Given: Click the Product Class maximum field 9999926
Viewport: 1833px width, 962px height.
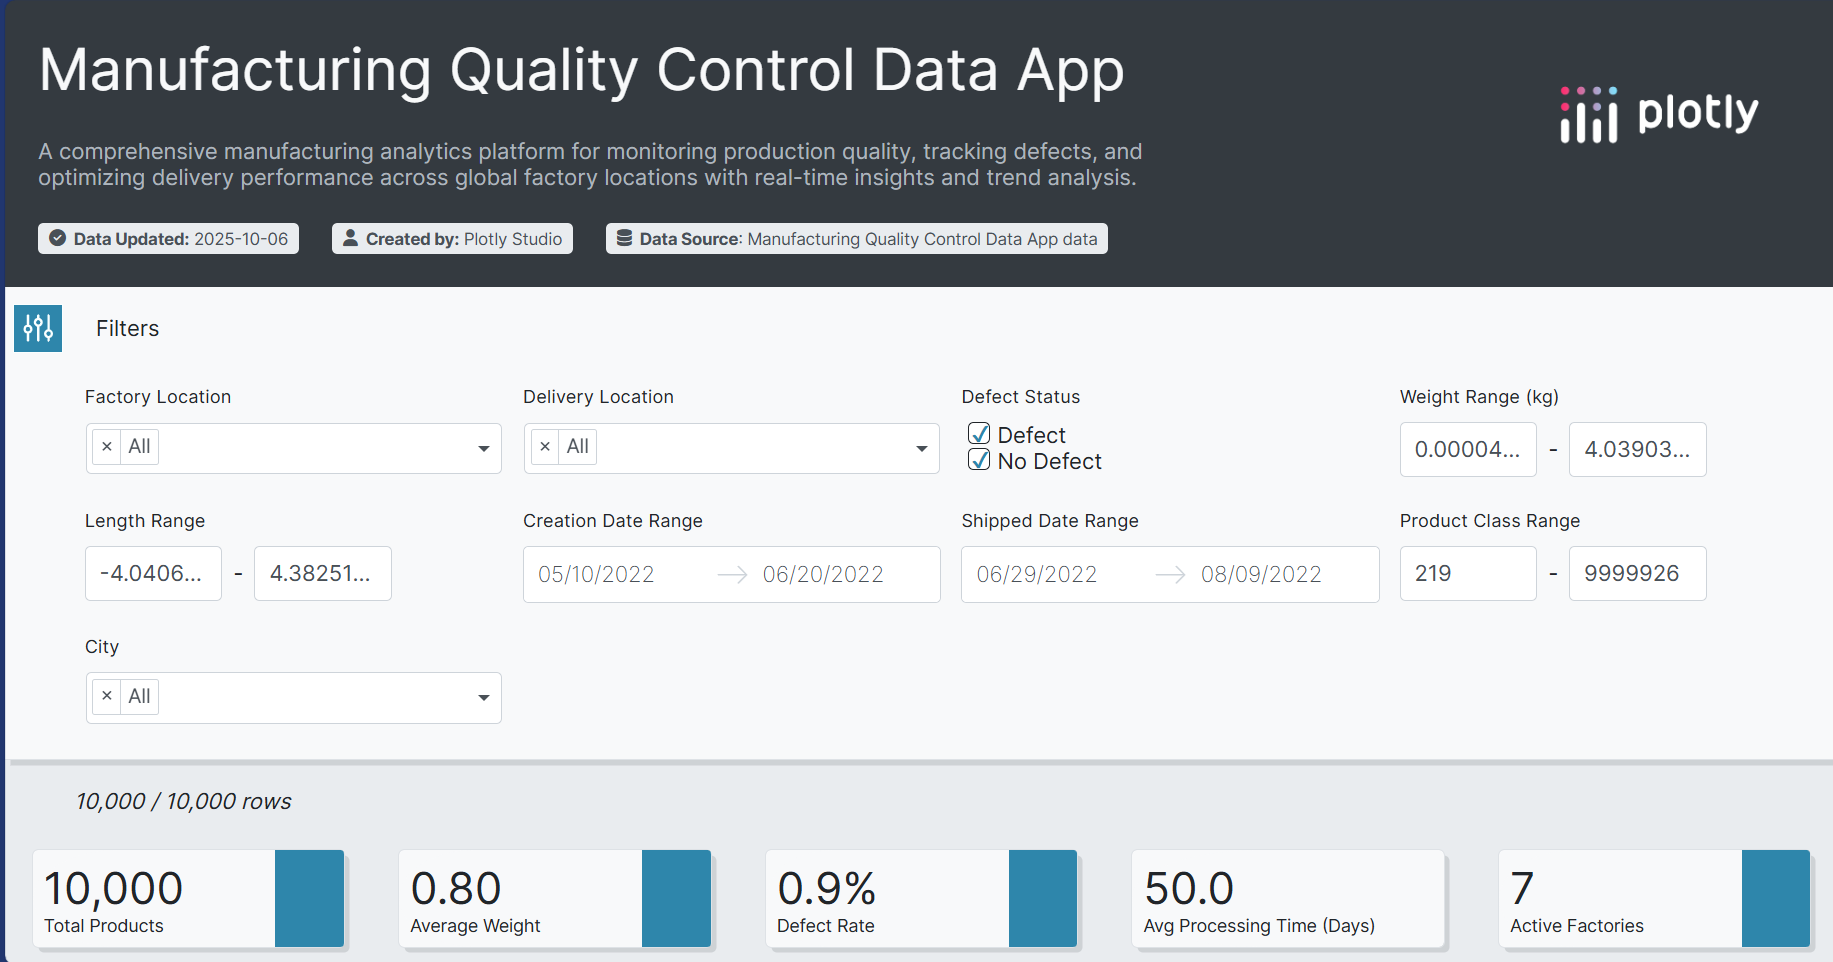Looking at the screenshot, I should coord(1638,574).
